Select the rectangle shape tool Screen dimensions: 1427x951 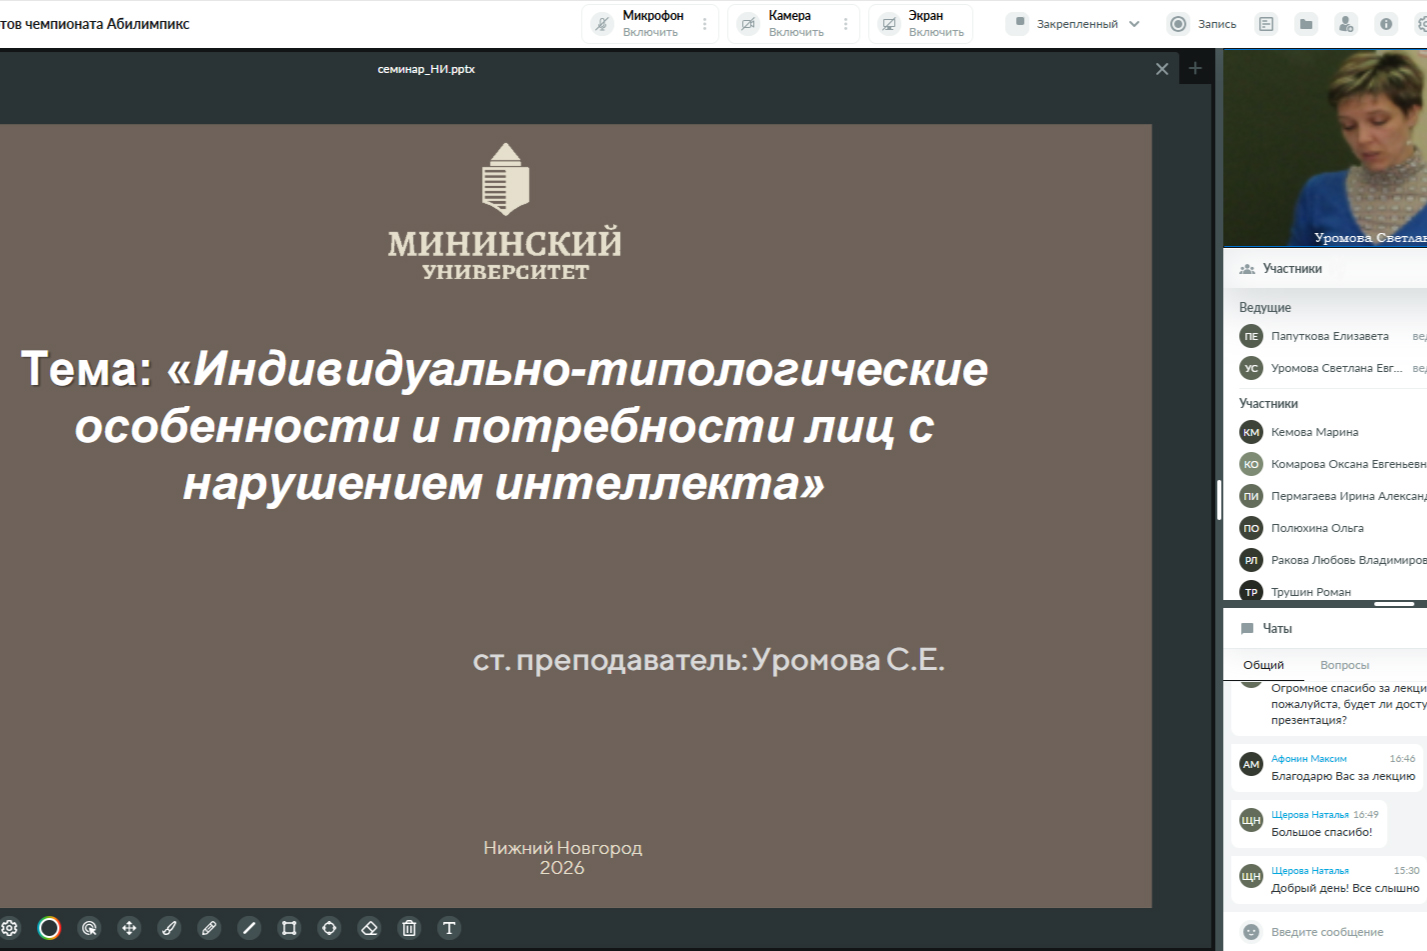pos(289,928)
